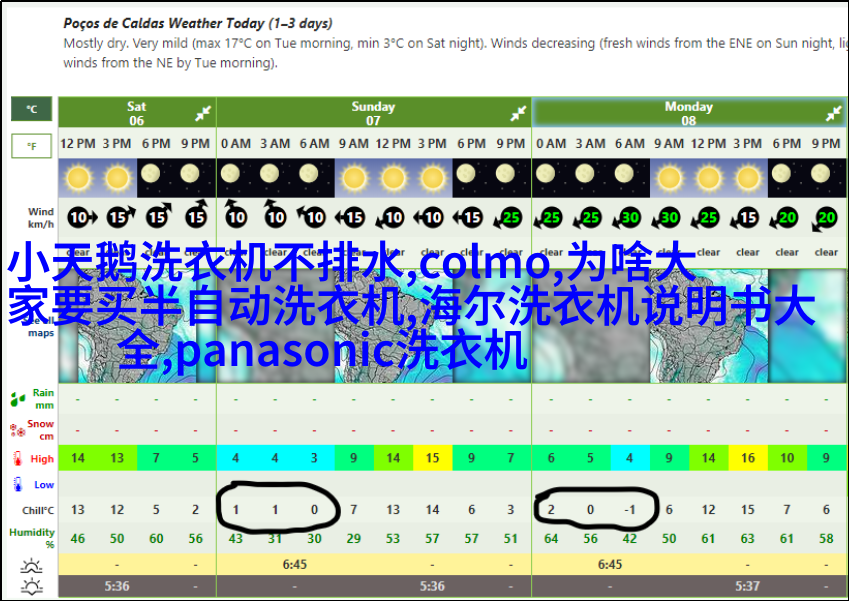Click the Wind km/h row label

(41, 218)
